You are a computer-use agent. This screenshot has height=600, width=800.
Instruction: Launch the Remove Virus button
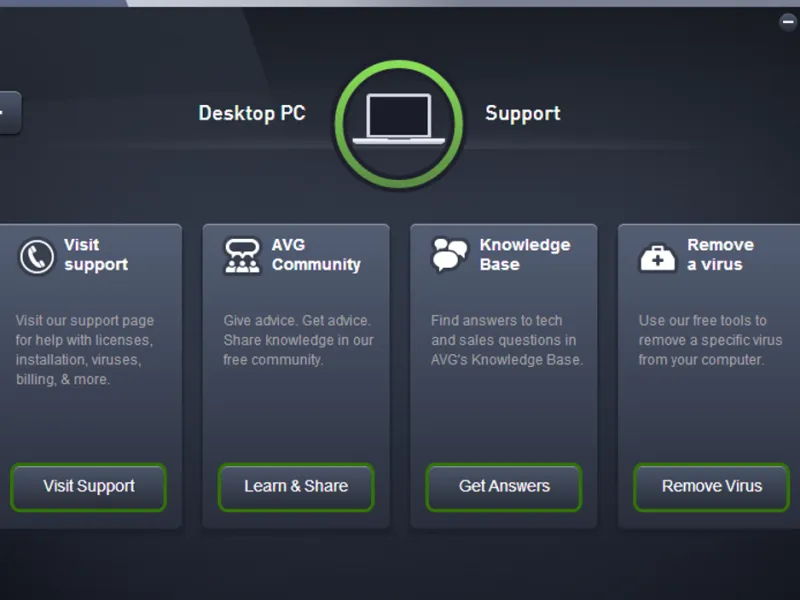pos(711,487)
